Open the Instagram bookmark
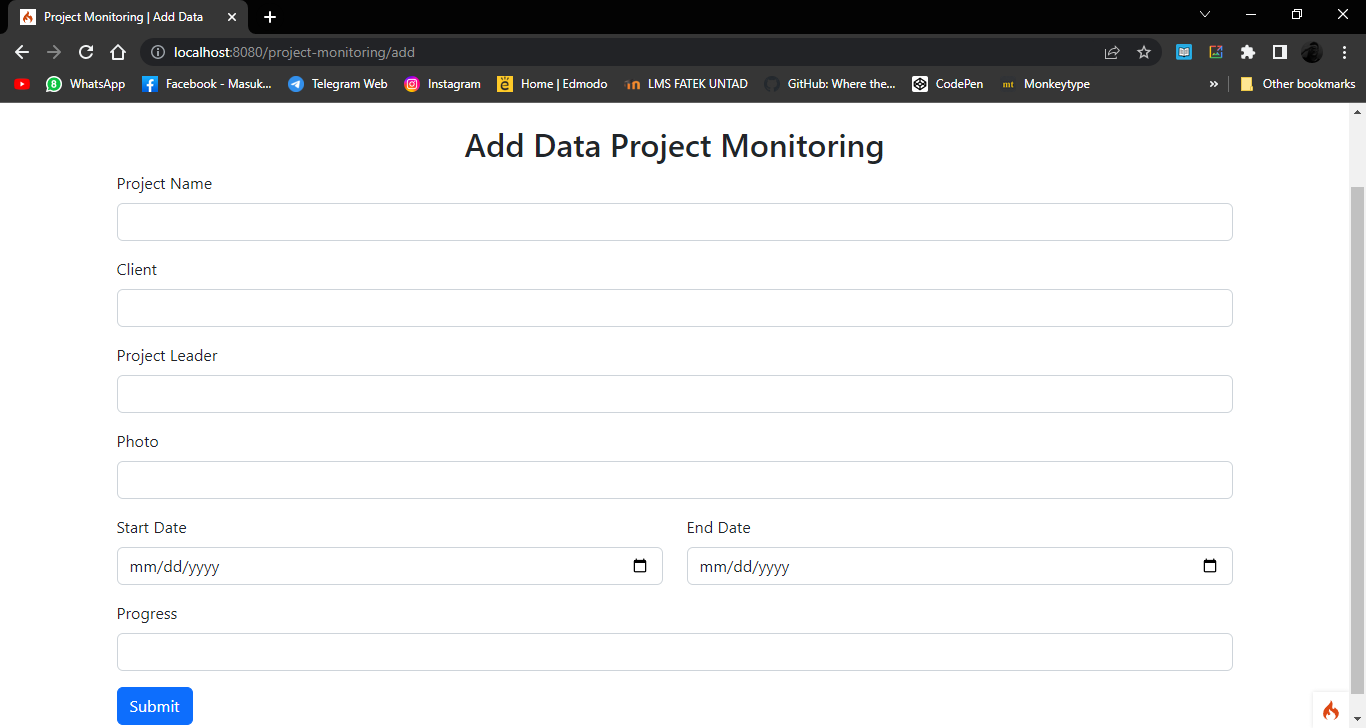This screenshot has height=728, width=1366. point(442,84)
